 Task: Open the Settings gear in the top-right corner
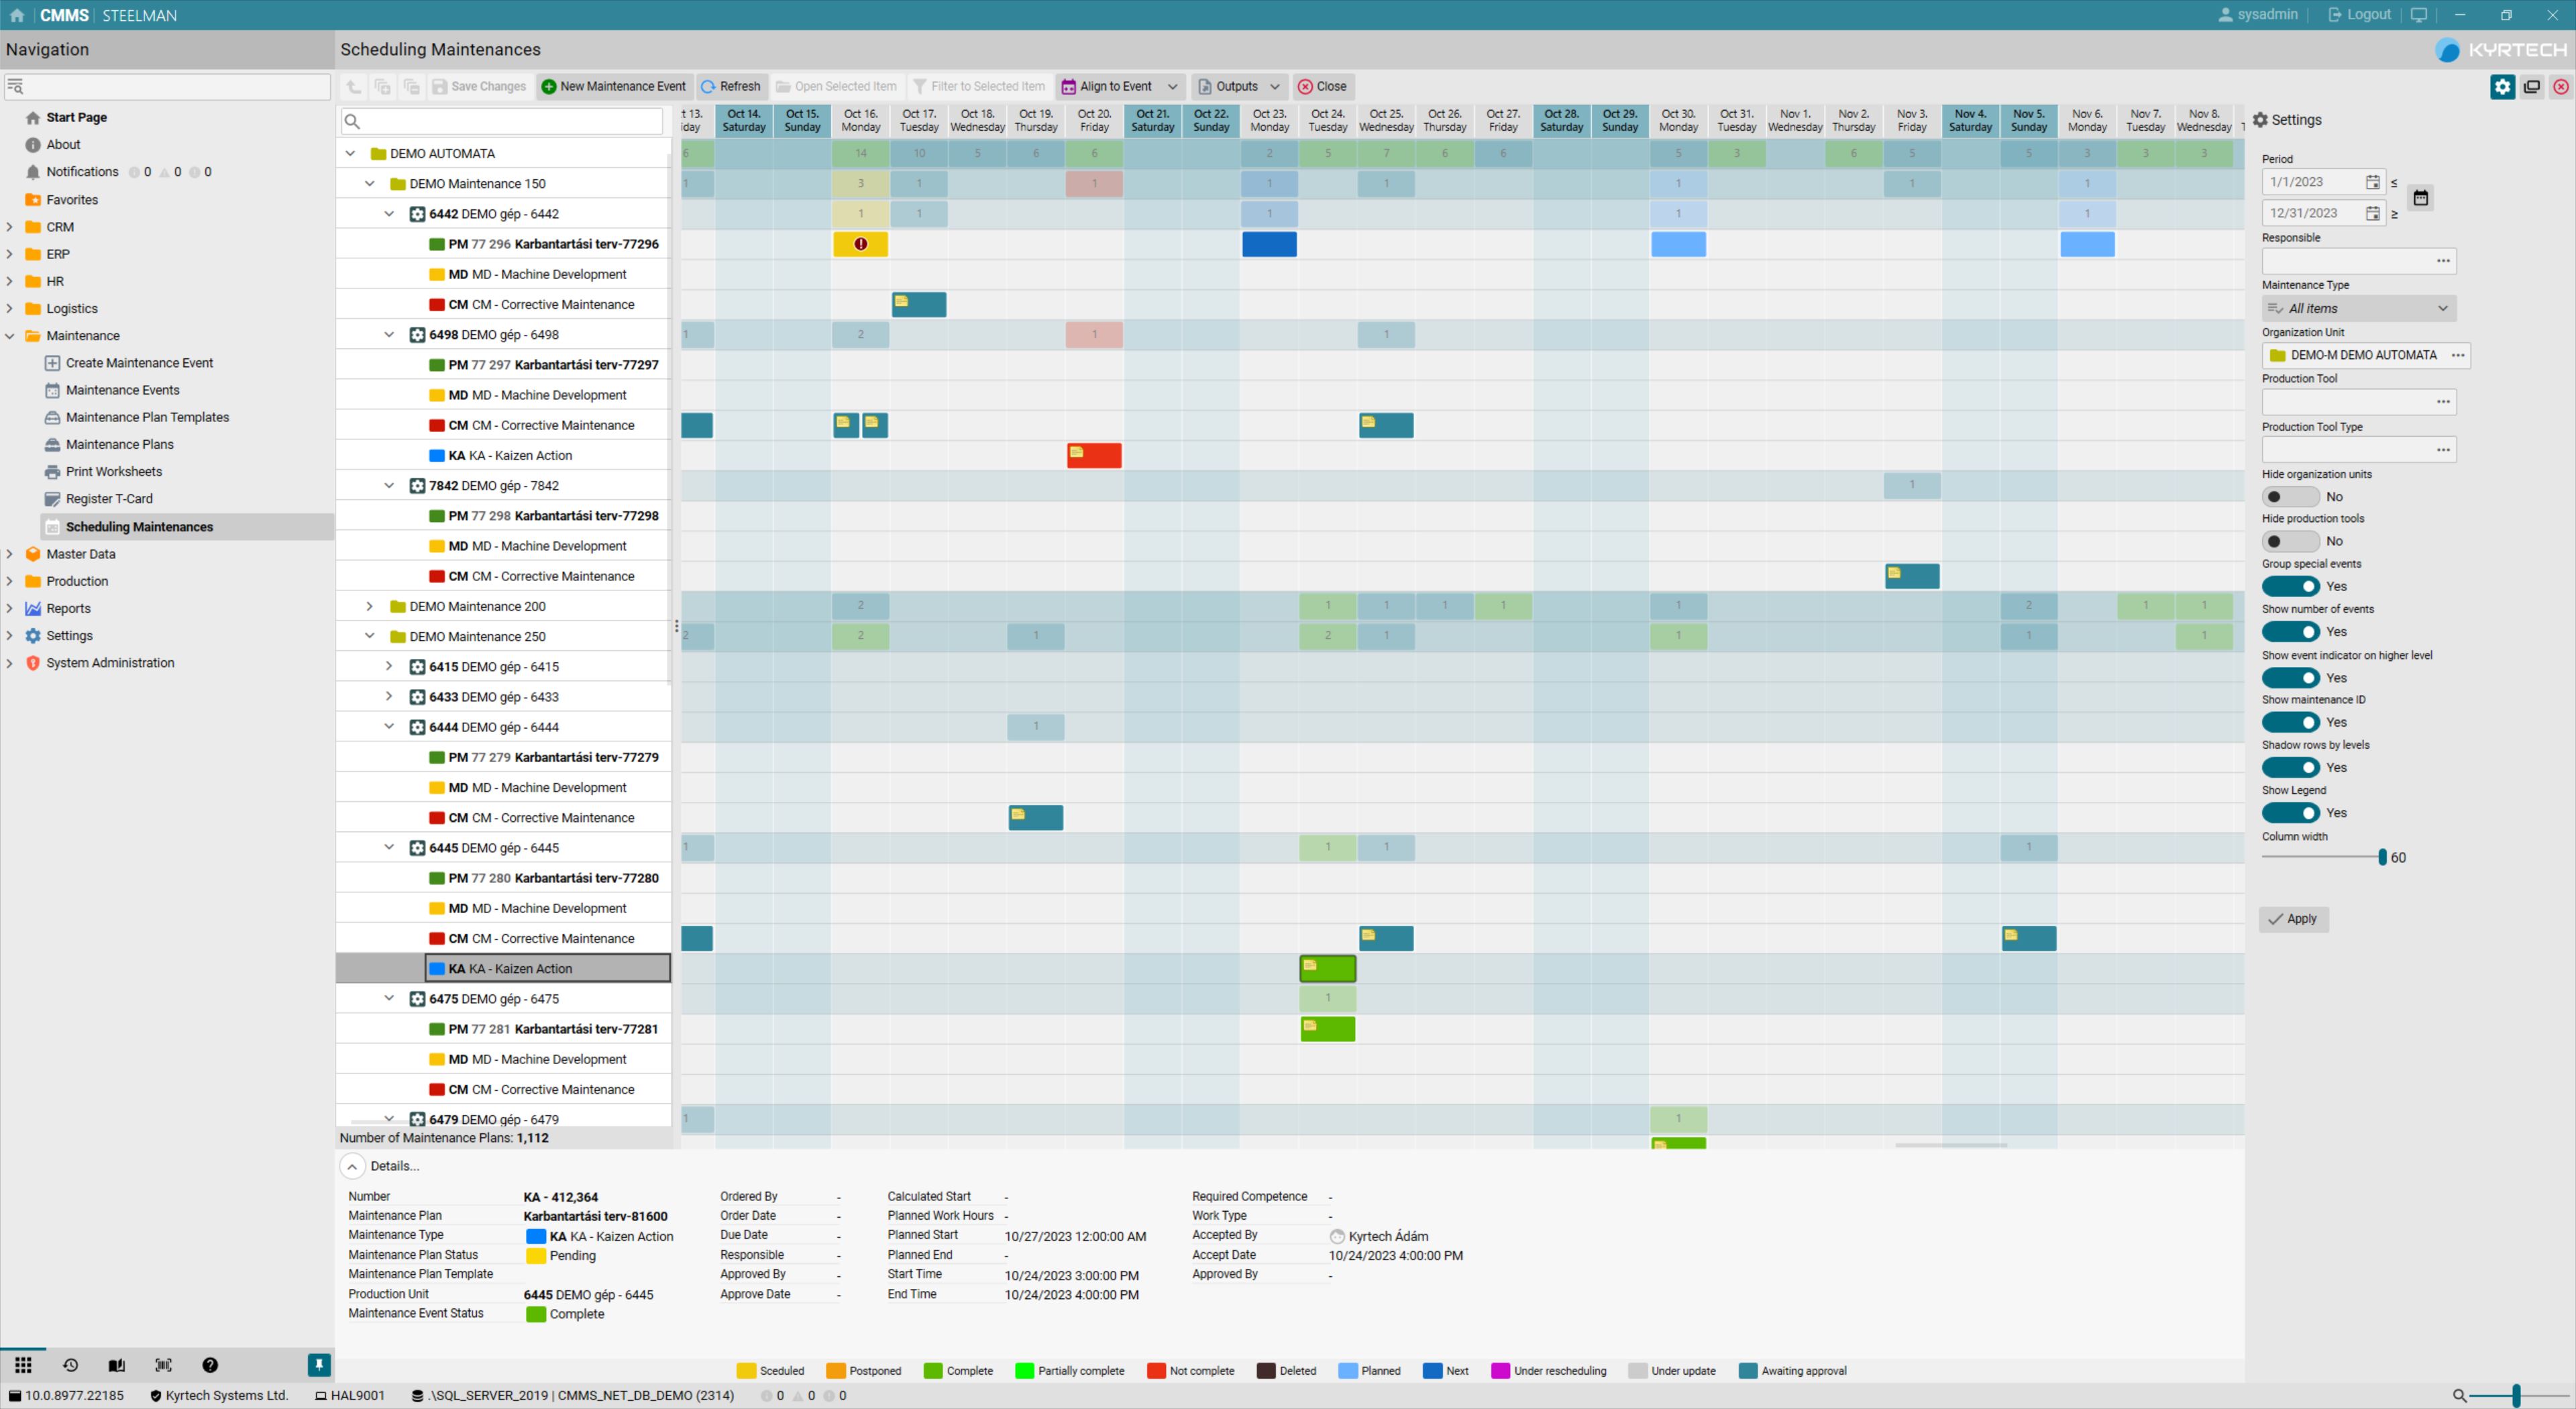[2502, 87]
